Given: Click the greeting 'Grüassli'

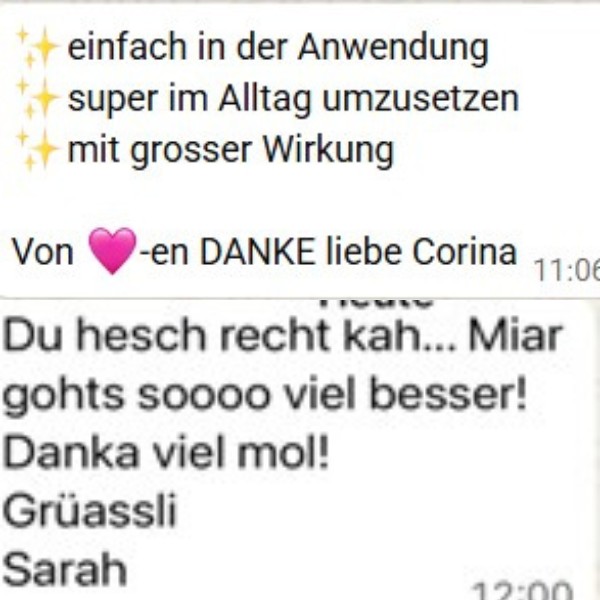Looking at the screenshot, I should (90, 510).
